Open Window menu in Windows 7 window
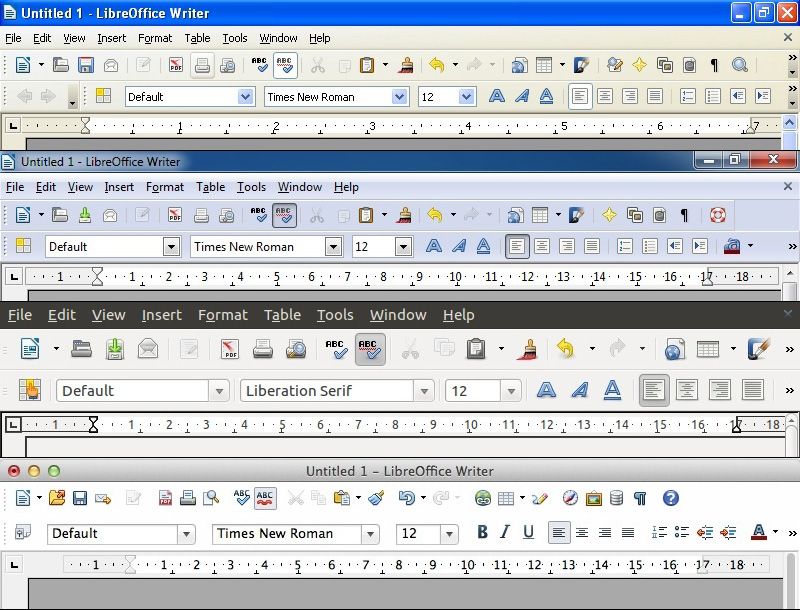 point(299,187)
